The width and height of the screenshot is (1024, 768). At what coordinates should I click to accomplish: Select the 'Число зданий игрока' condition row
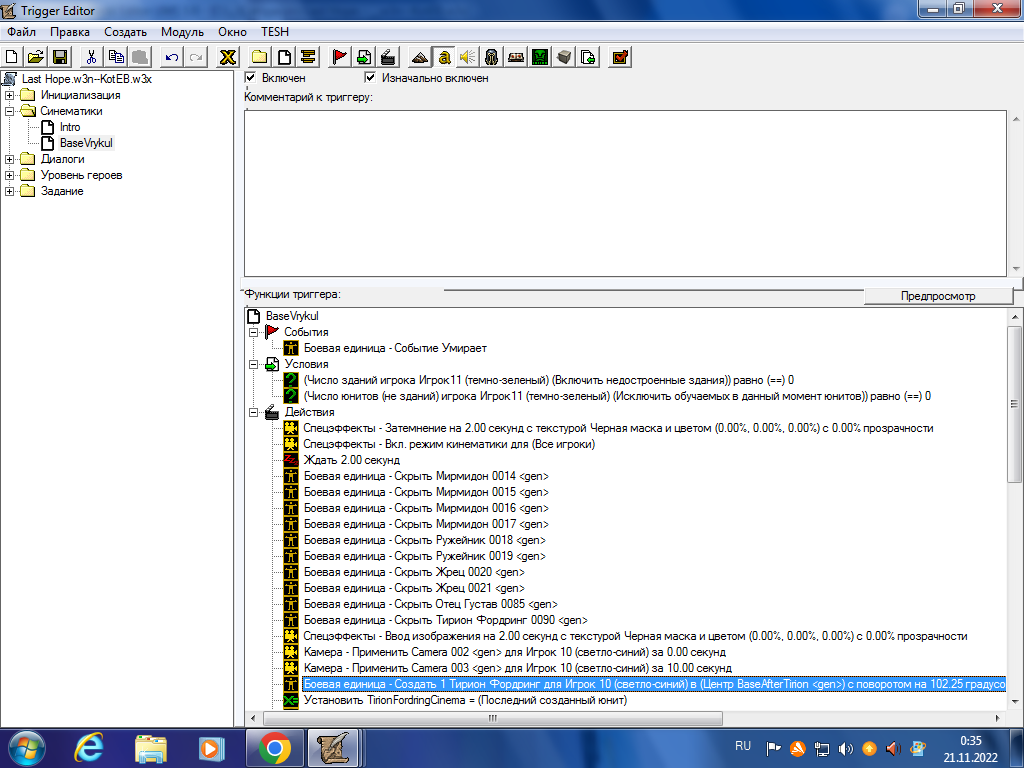click(549, 380)
